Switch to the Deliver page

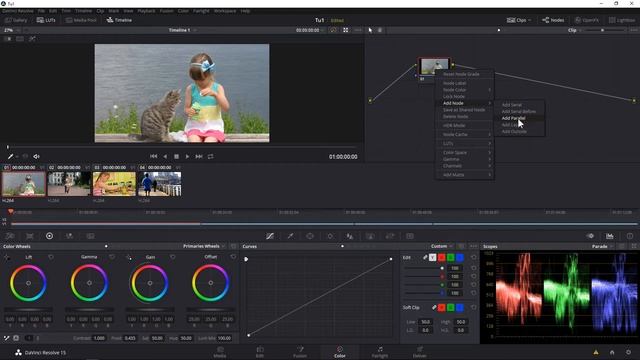[420, 352]
